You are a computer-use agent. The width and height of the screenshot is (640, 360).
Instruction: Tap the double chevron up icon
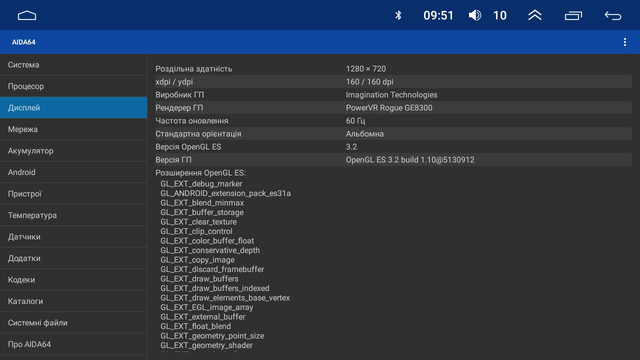click(535, 16)
